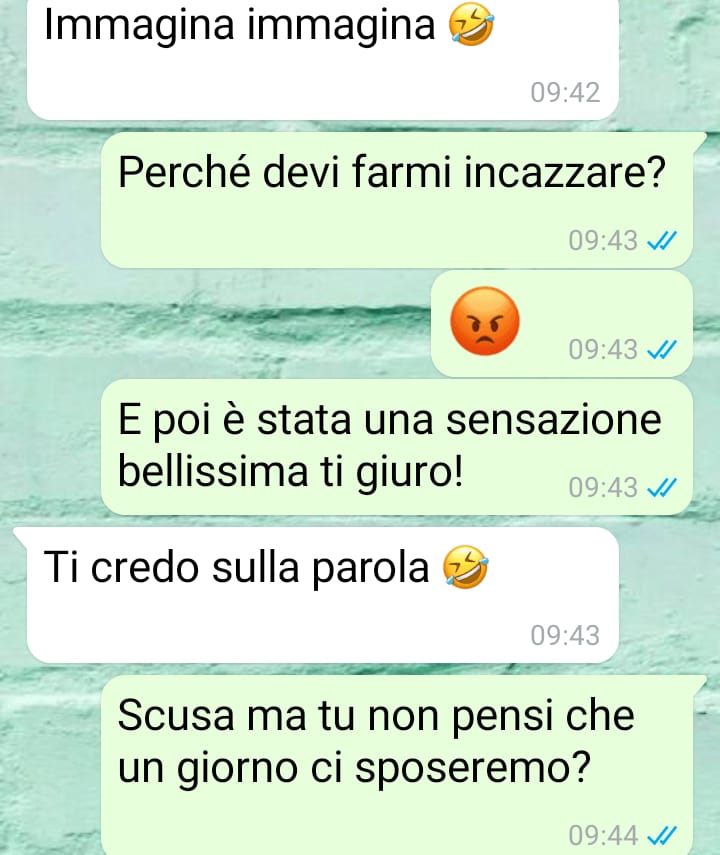The image size is (720, 855).
Task: Select the 'Ti credo sulla parola' message
Action: click(323, 595)
